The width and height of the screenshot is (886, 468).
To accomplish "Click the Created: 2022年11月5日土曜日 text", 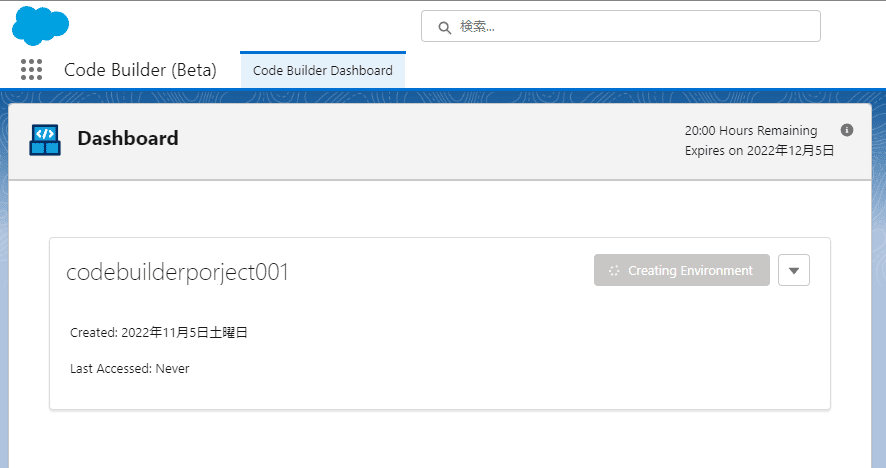I will 159,332.
